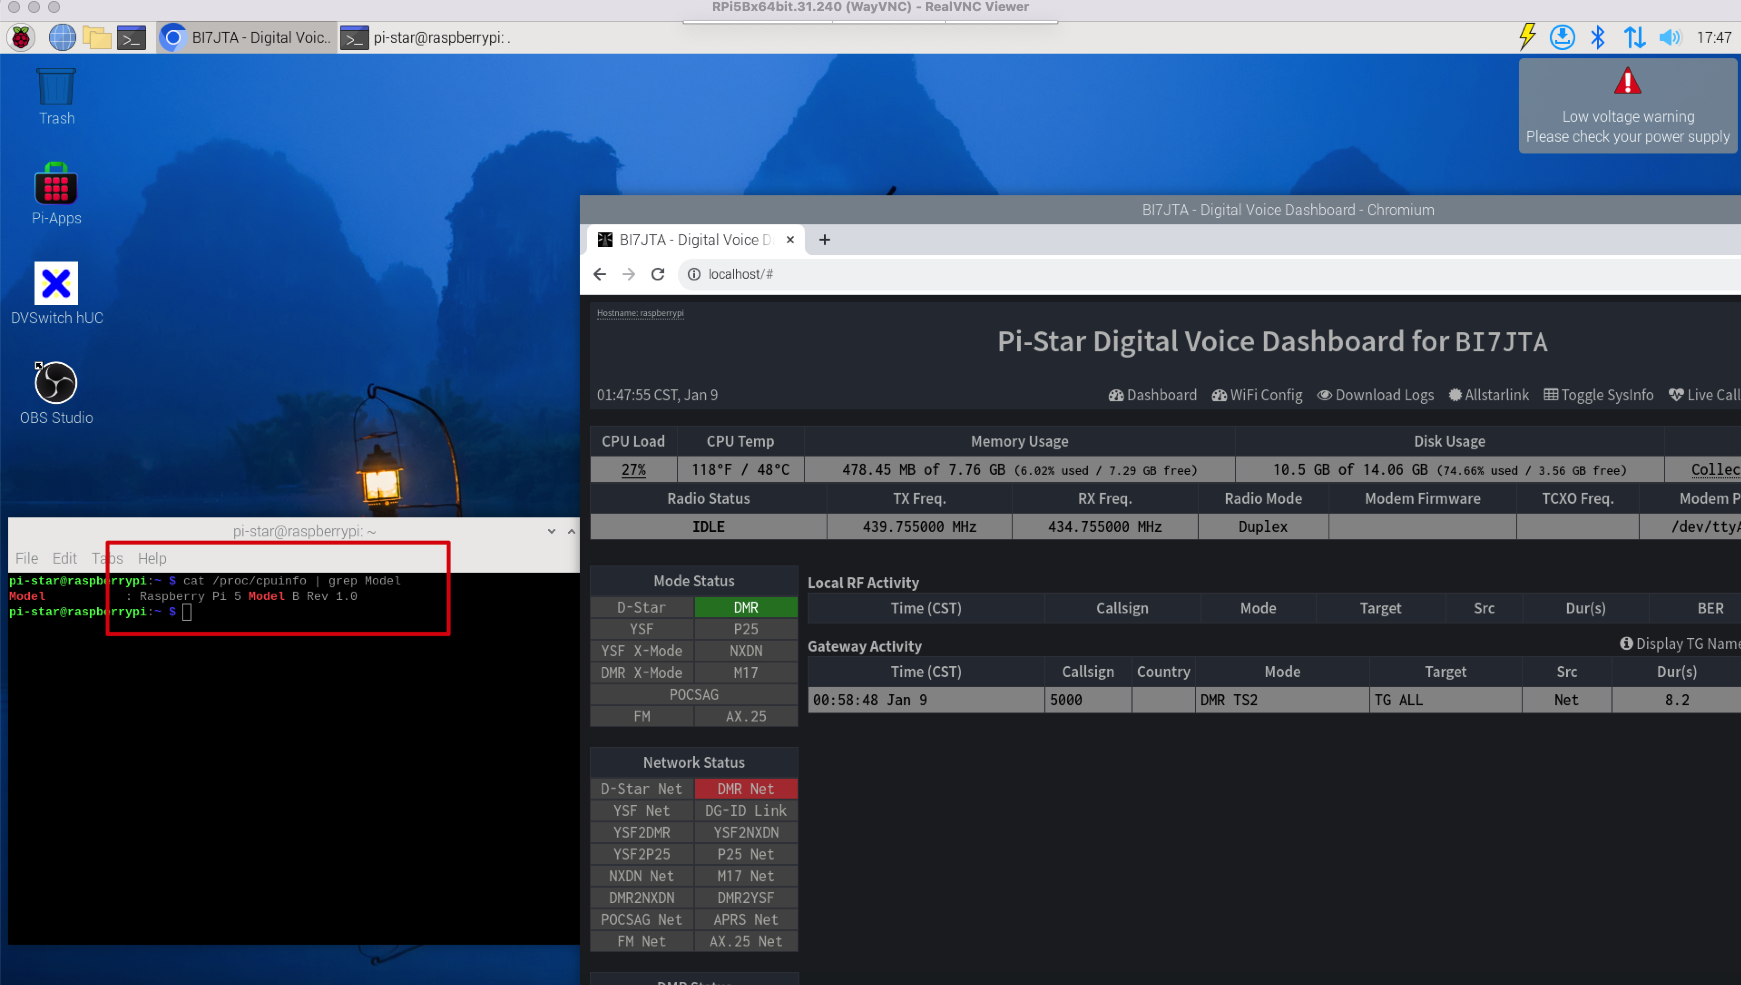Click the 434.755000 MHz RX frequency
Image resolution: width=1741 pixels, height=985 pixels.
[1105, 527]
